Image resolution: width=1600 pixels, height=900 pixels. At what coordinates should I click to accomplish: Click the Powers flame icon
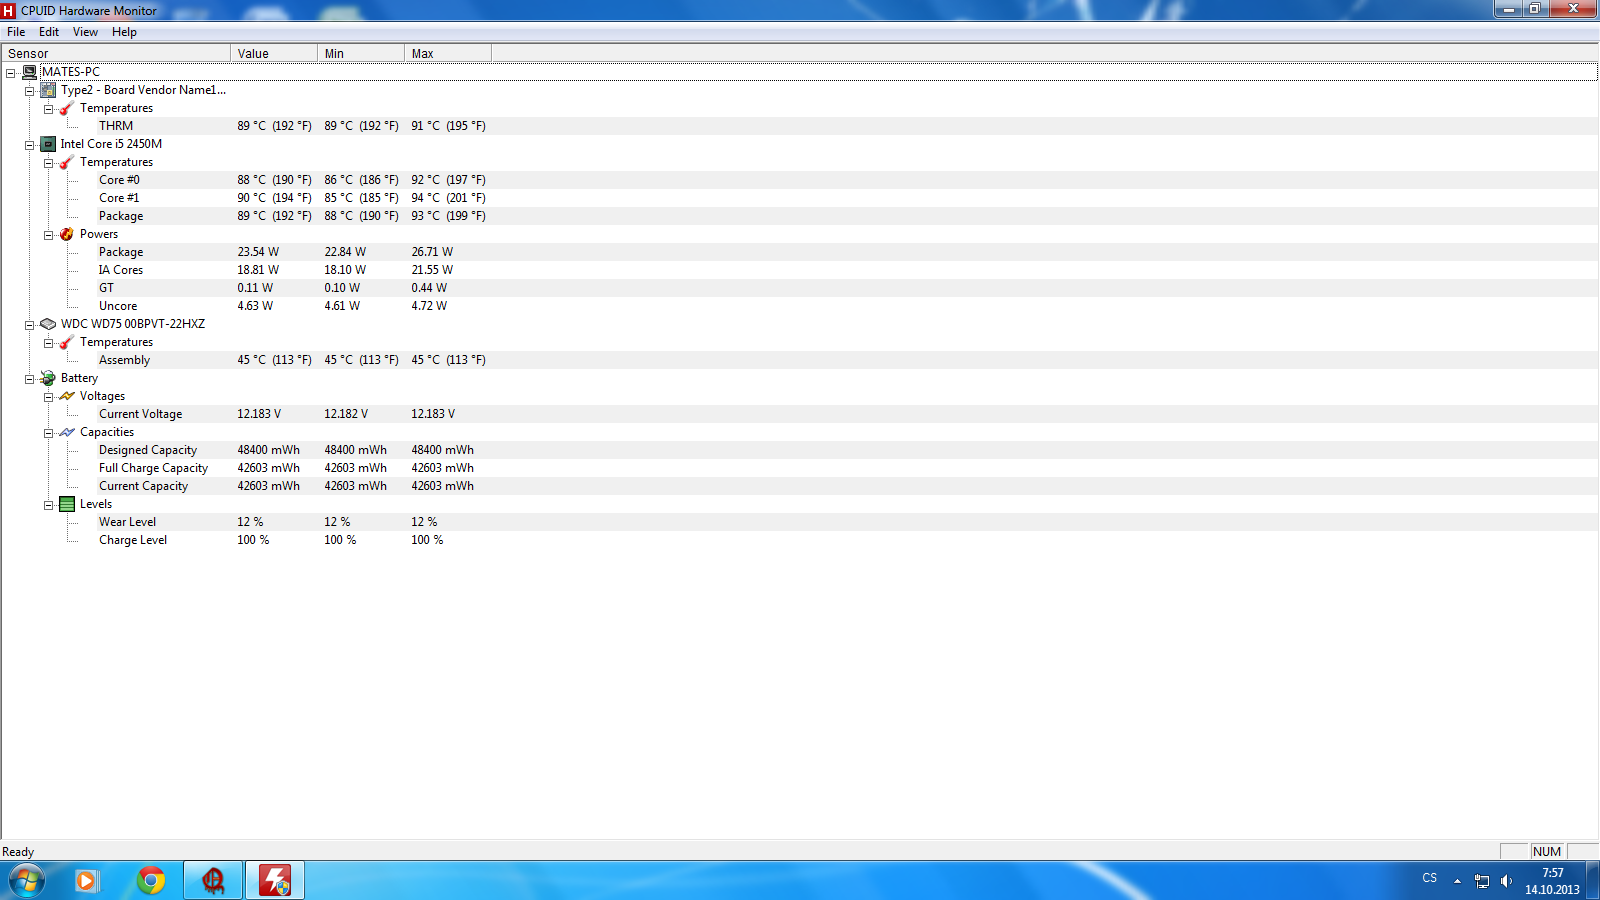point(67,234)
